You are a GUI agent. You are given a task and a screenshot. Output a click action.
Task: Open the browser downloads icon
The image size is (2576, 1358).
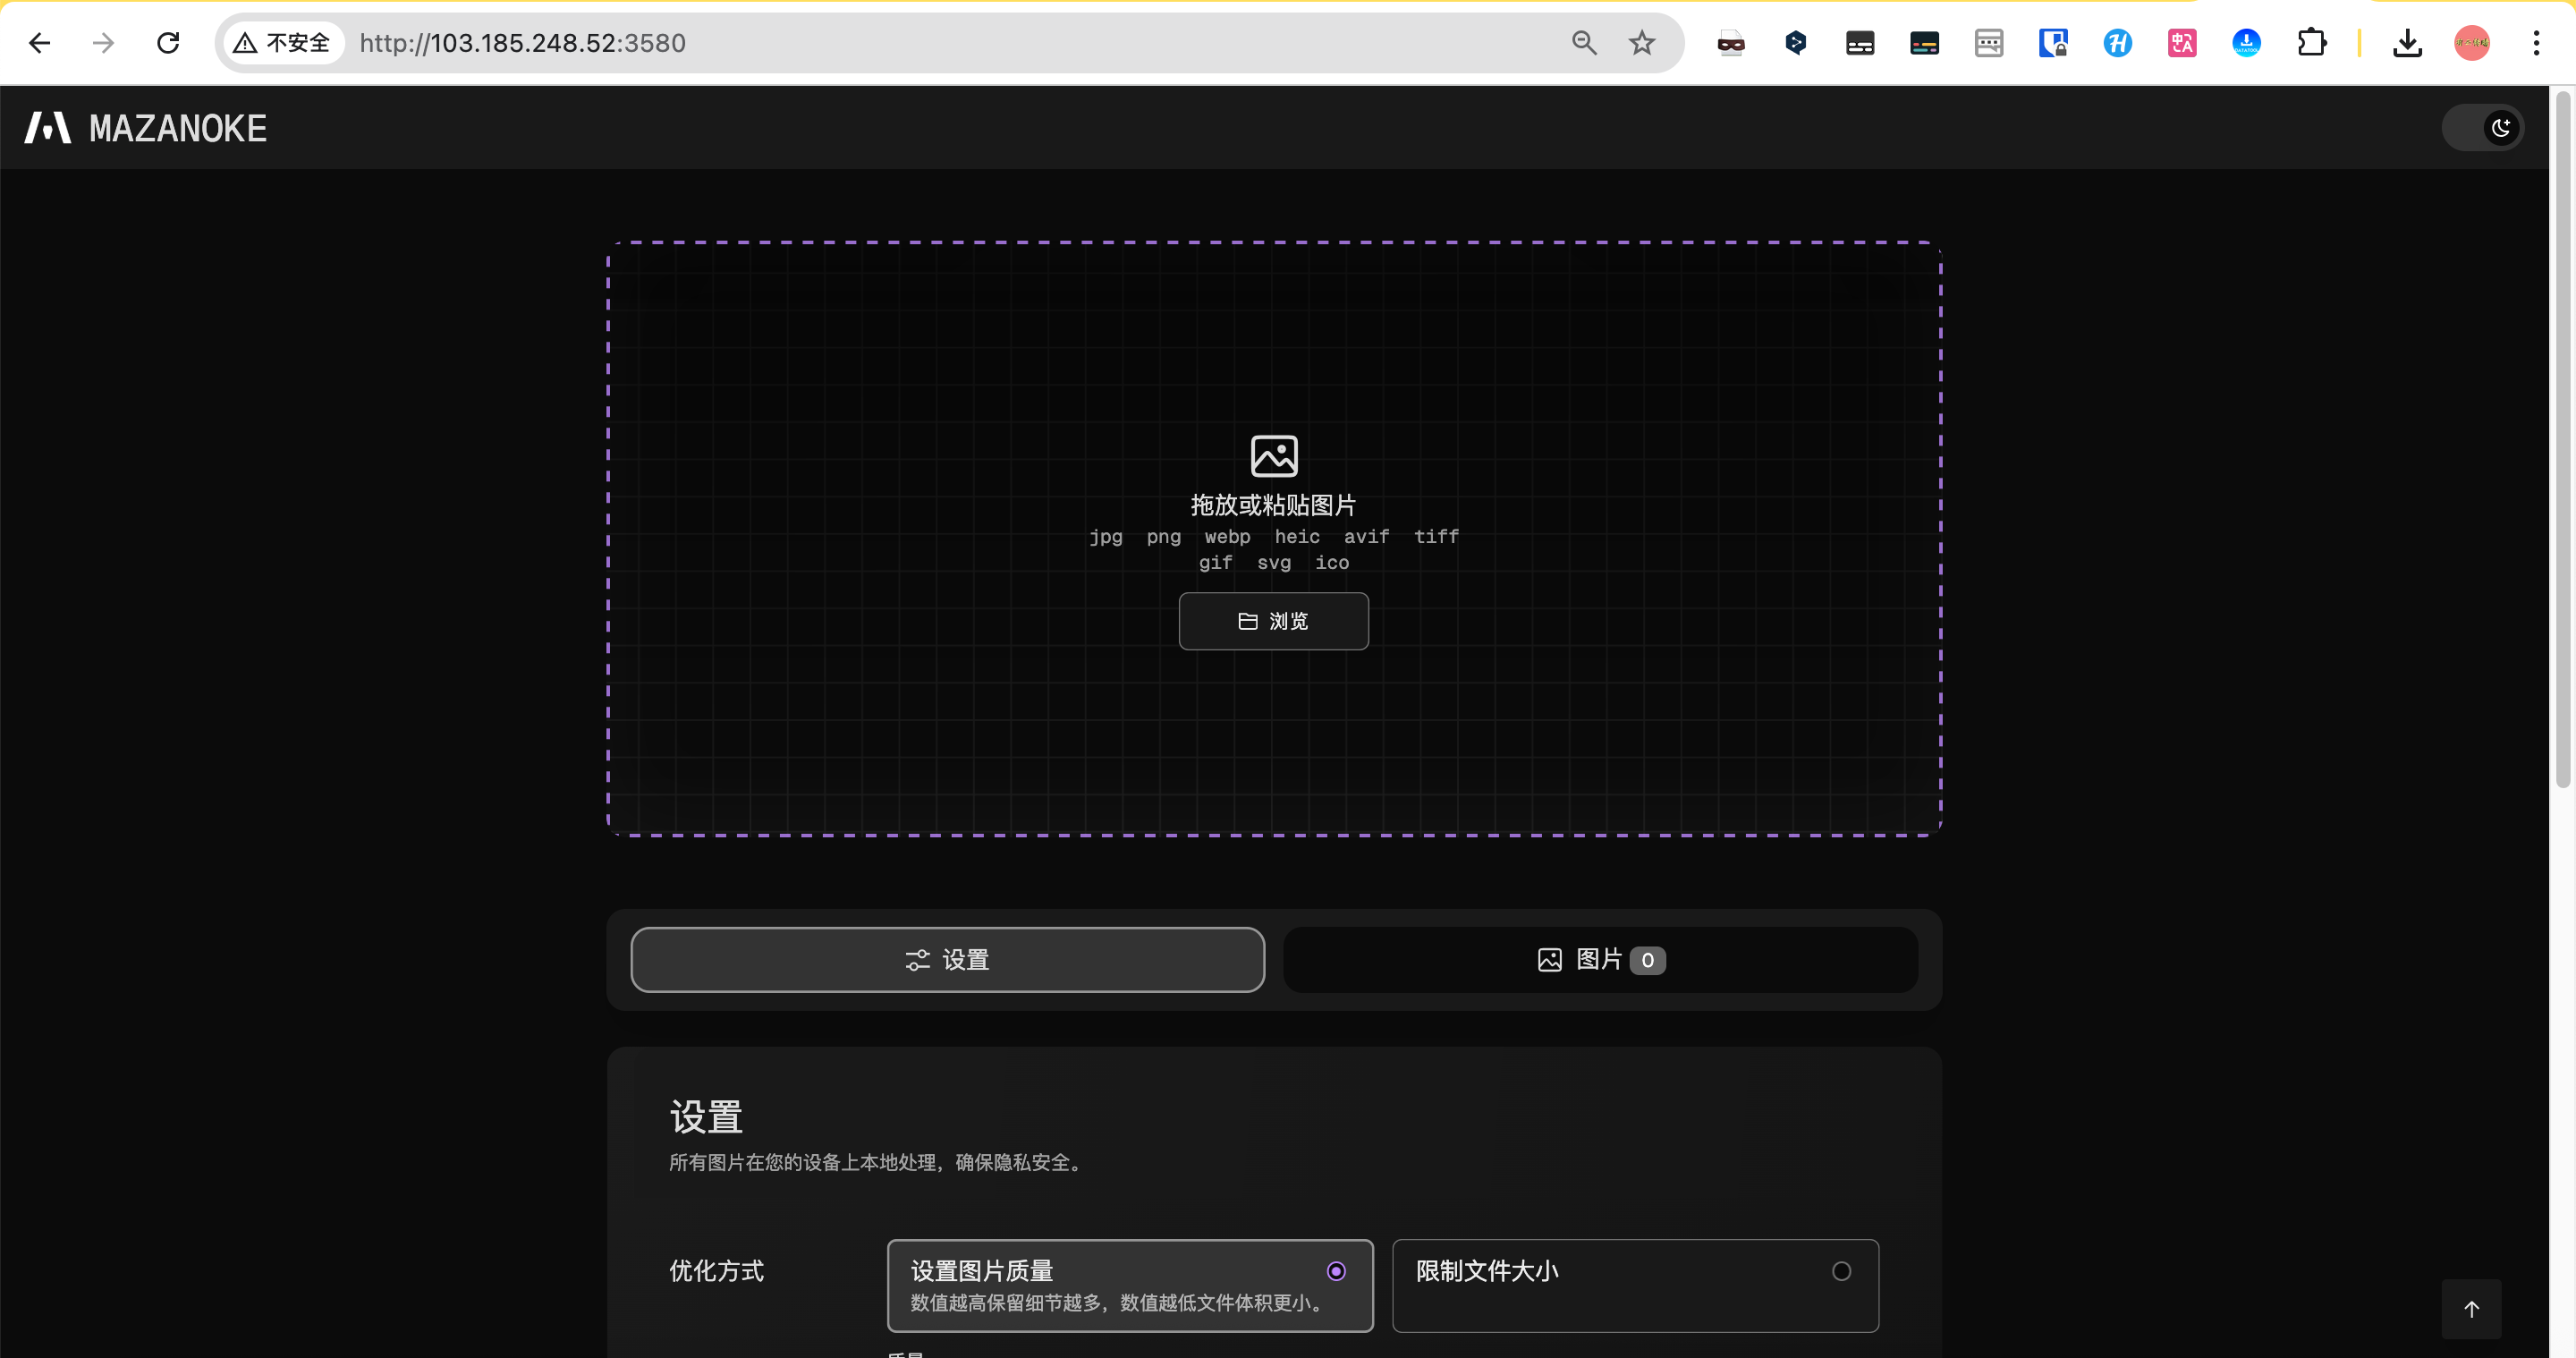[2408, 43]
